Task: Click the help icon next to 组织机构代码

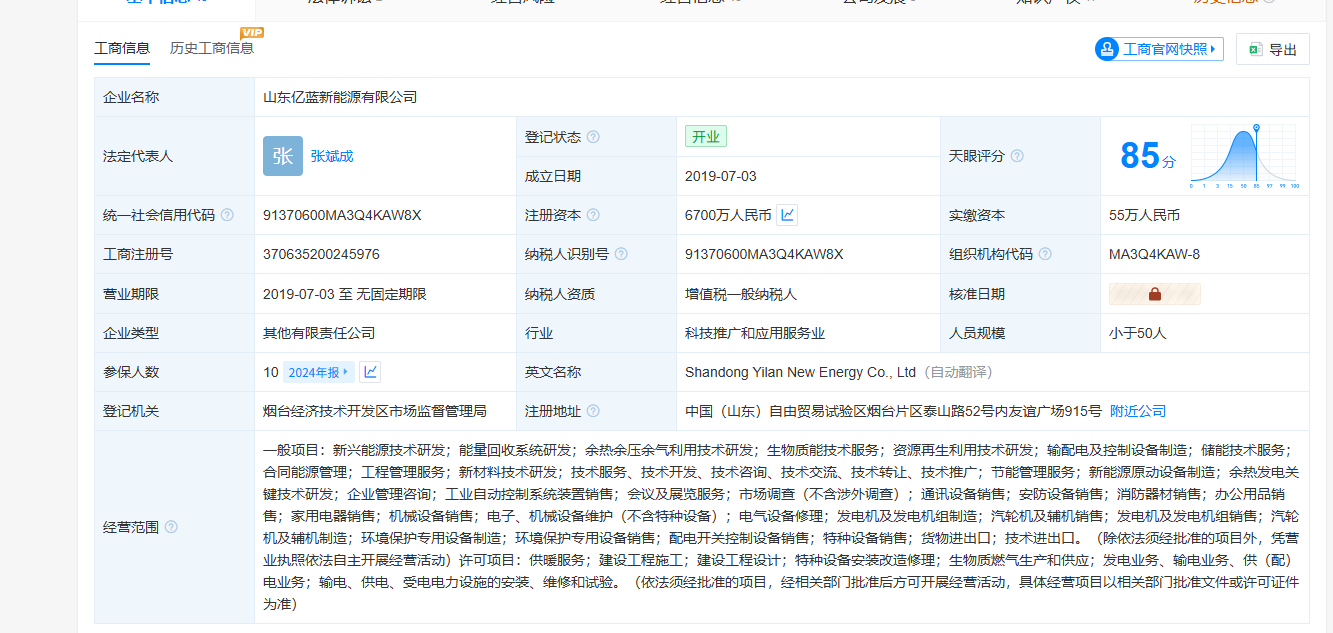Action: click(1045, 254)
